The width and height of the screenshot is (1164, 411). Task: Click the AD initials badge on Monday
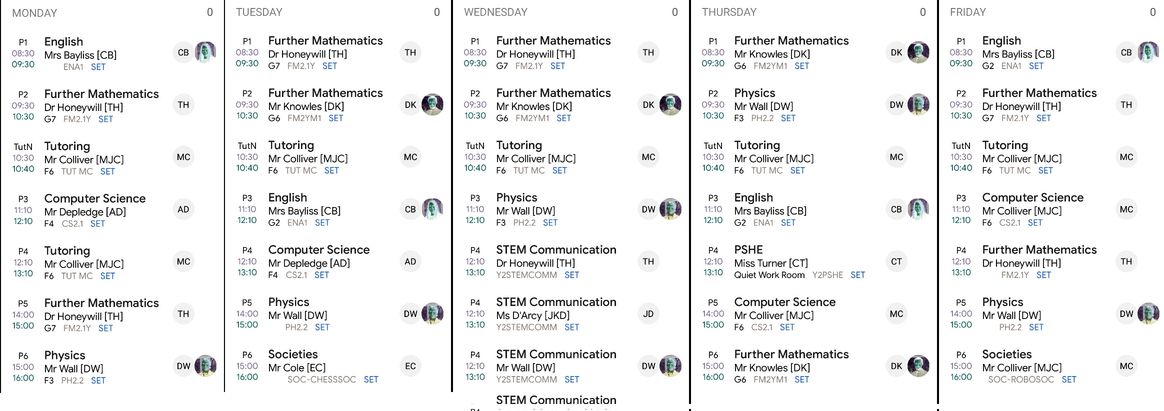183,210
